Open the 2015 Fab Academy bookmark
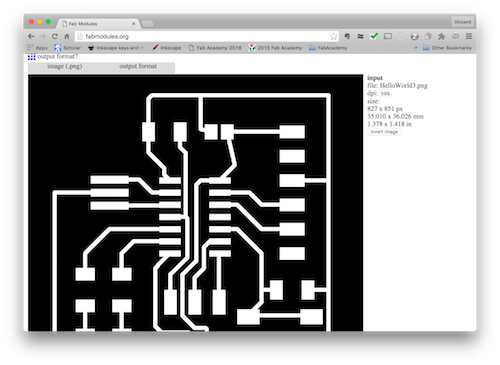 (275, 48)
